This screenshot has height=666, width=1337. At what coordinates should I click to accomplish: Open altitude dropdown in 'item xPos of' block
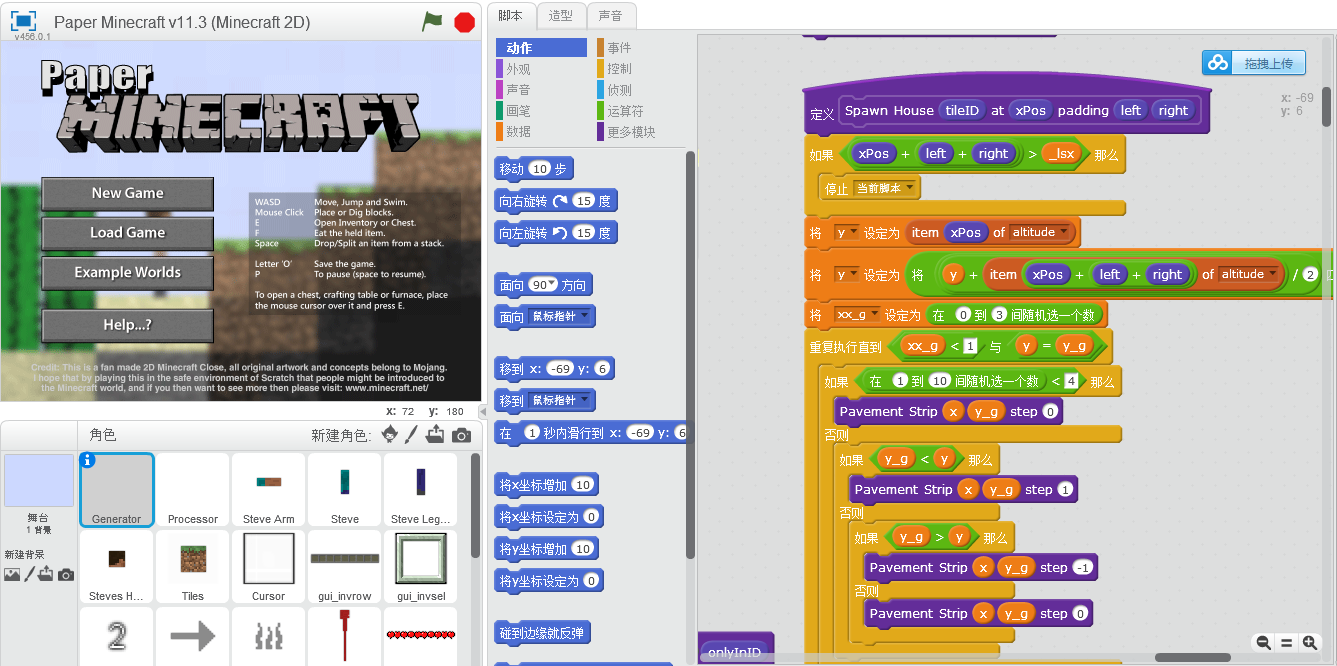click(1041, 233)
